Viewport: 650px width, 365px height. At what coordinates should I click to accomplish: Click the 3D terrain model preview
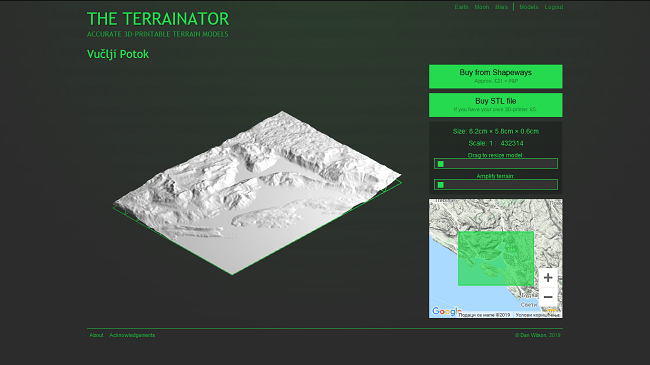point(257,193)
